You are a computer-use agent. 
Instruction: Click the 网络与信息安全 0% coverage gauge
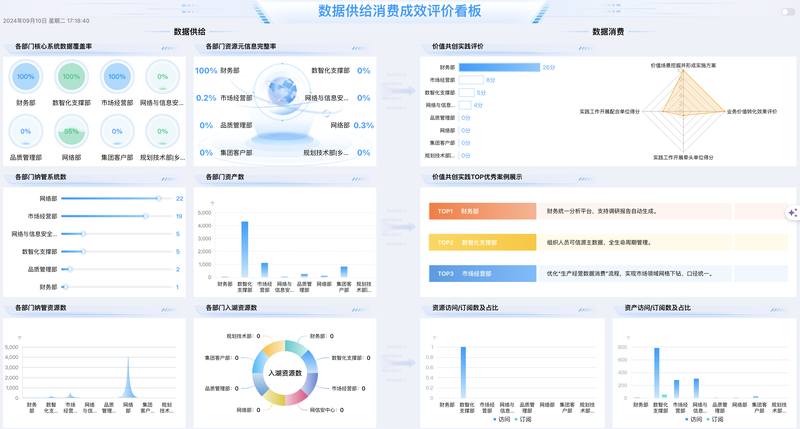162,77
